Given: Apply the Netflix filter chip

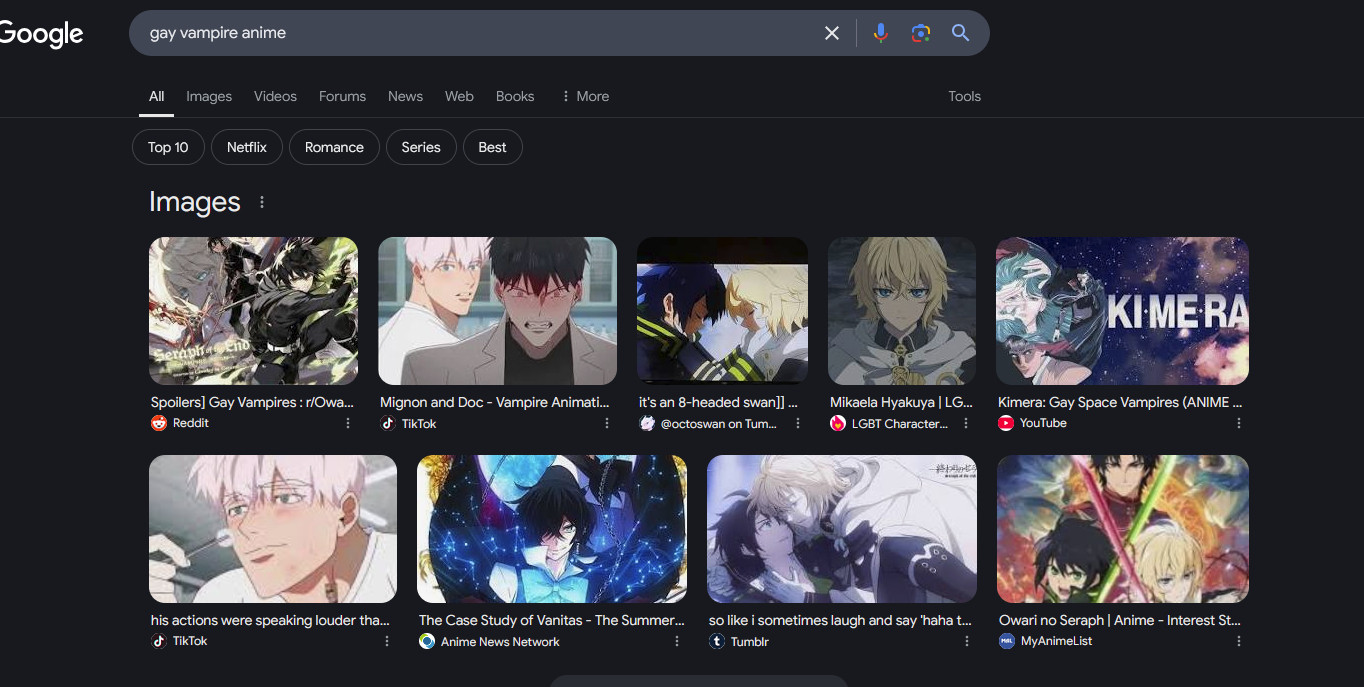Looking at the screenshot, I should (247, 147).
